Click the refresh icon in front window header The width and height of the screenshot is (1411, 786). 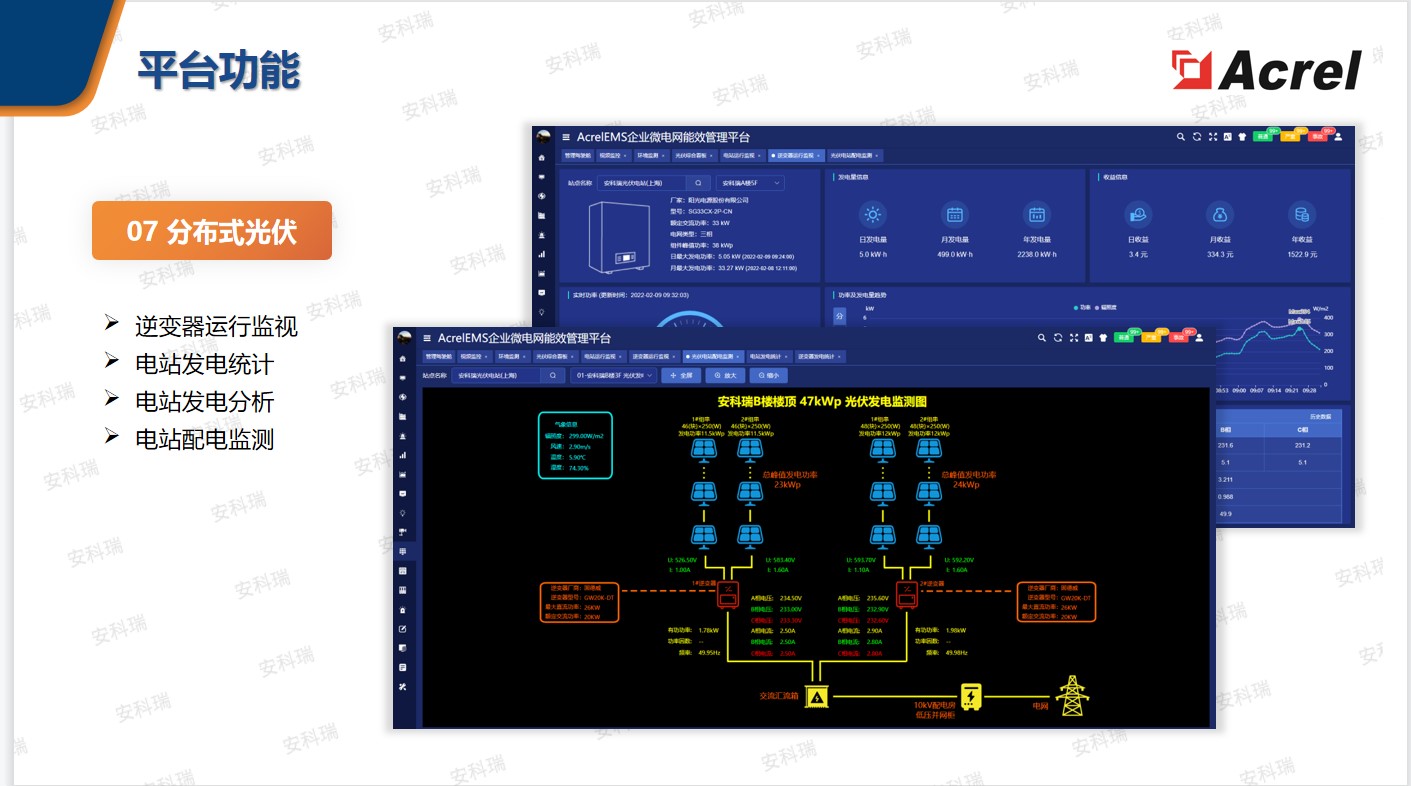pyautogui.click(x=1057, y=338)
